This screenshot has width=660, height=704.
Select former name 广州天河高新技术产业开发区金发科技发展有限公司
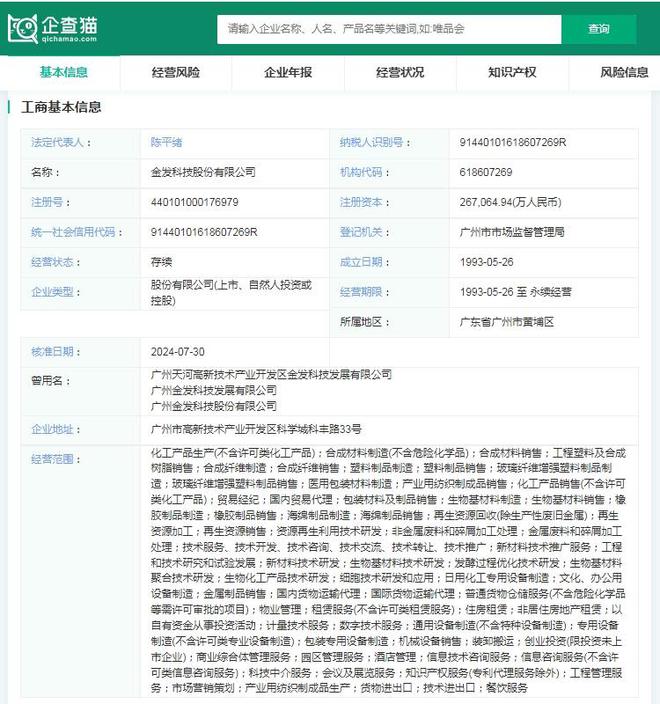[x=271, y=374]
